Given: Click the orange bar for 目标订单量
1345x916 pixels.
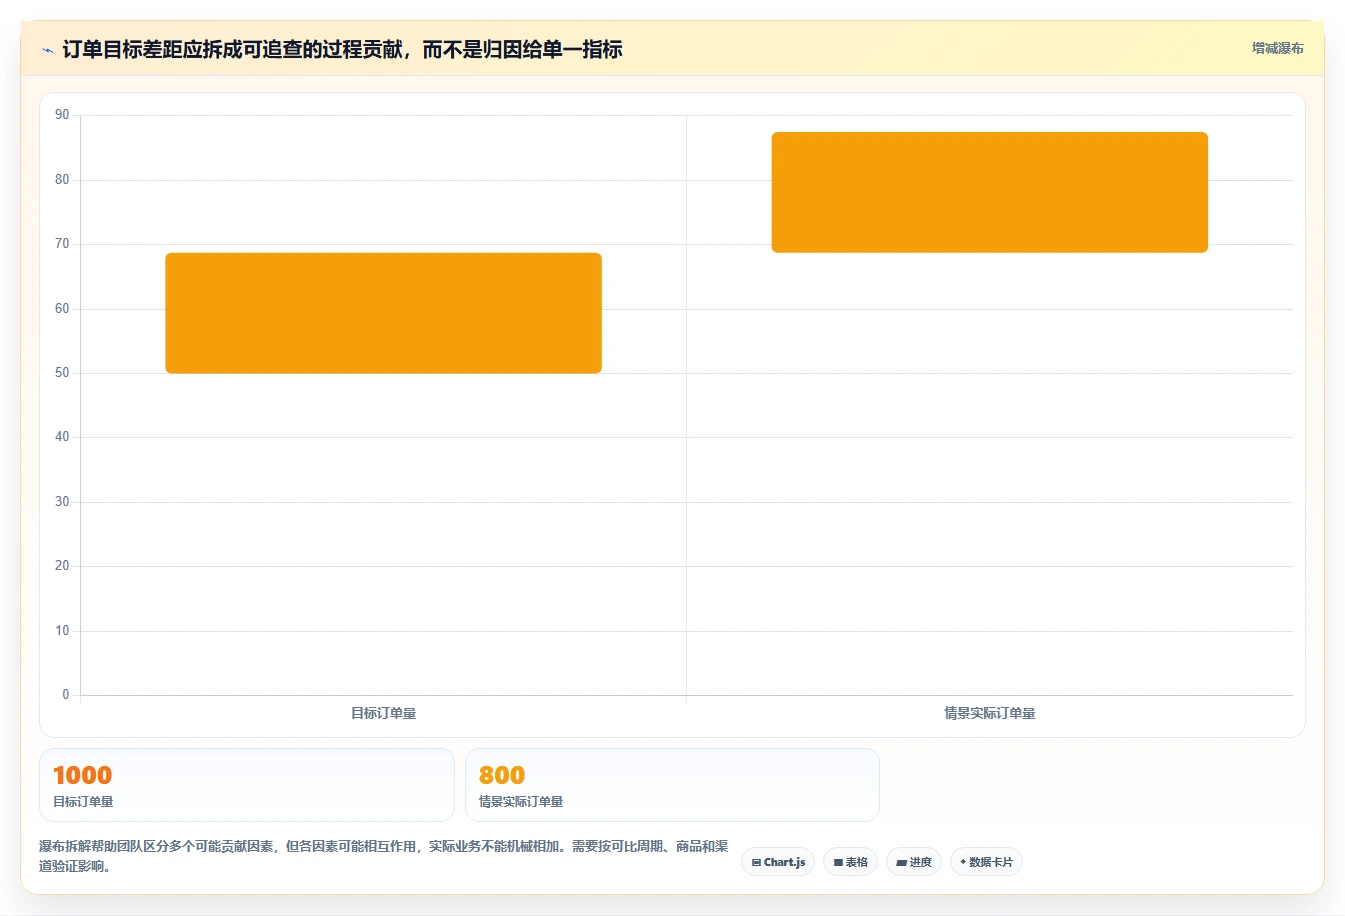Looking at the screenshot, I should point(383,313).
